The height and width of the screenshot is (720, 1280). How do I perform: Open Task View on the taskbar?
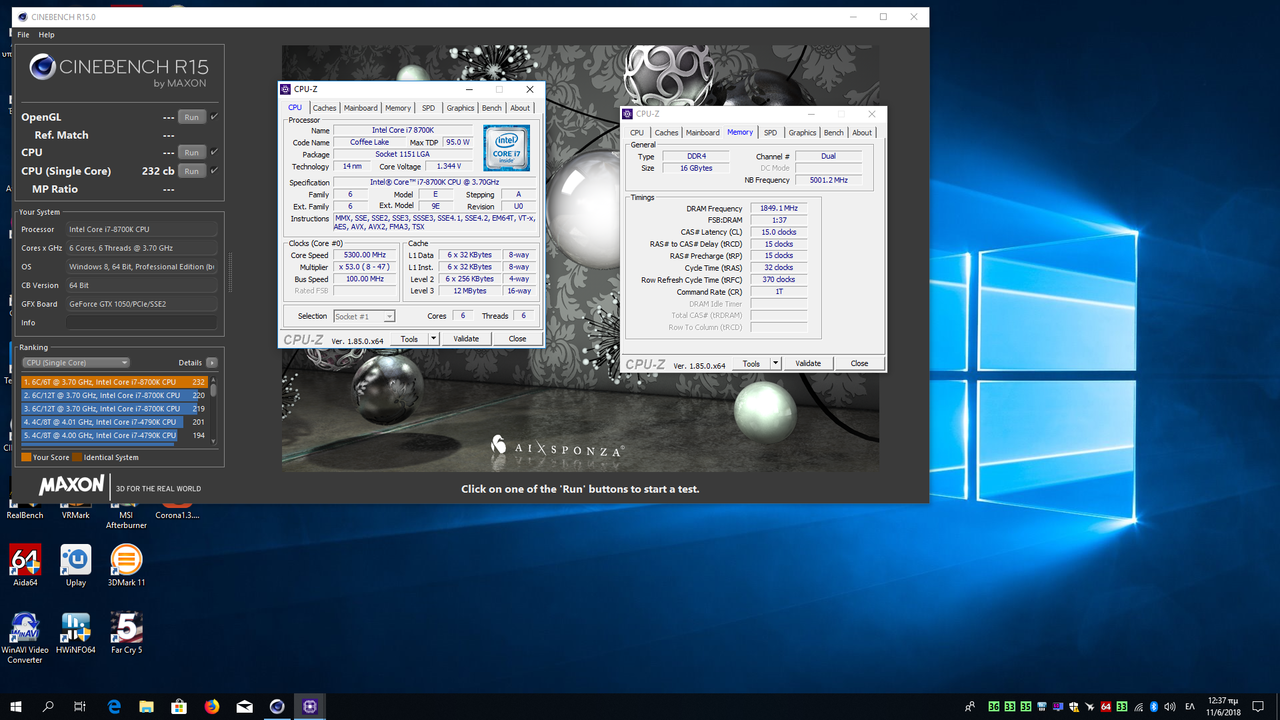pos(80,706)
